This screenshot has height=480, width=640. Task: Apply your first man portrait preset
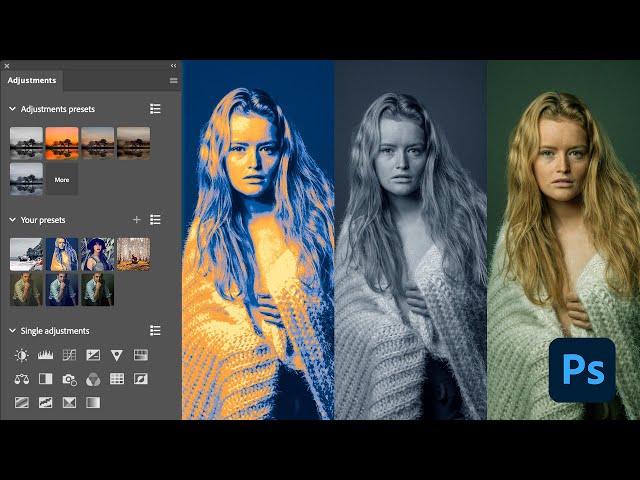[26, 290]
